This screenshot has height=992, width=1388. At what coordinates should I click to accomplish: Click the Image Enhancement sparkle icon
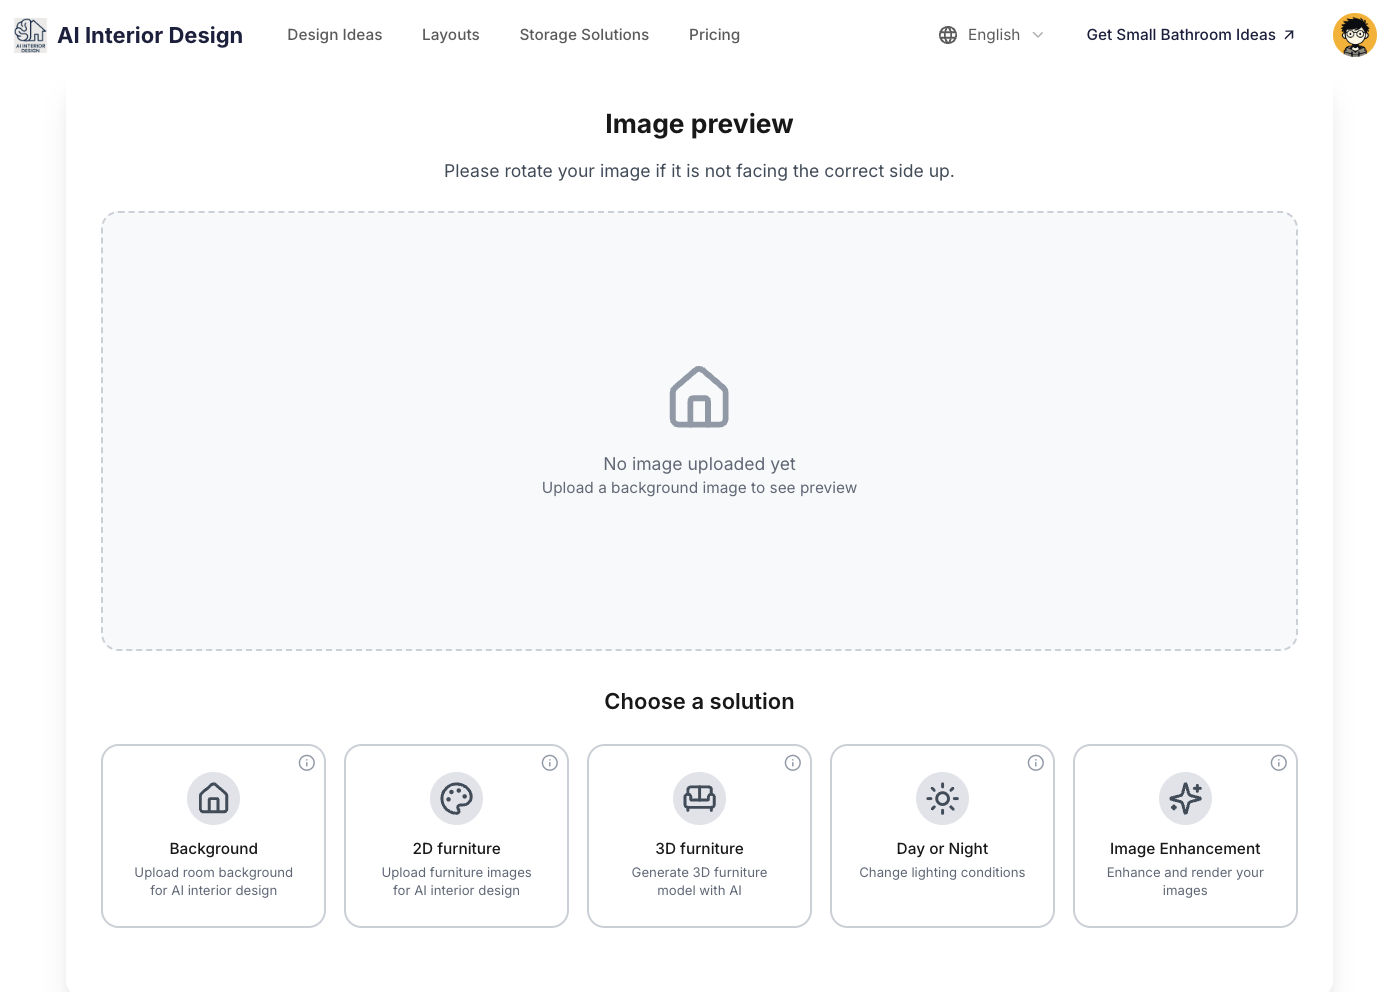[x=1185, y=798]
